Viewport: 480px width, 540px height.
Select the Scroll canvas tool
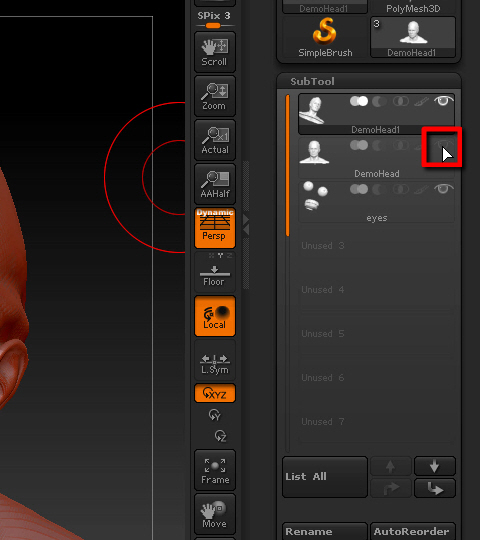coord(215,52)
